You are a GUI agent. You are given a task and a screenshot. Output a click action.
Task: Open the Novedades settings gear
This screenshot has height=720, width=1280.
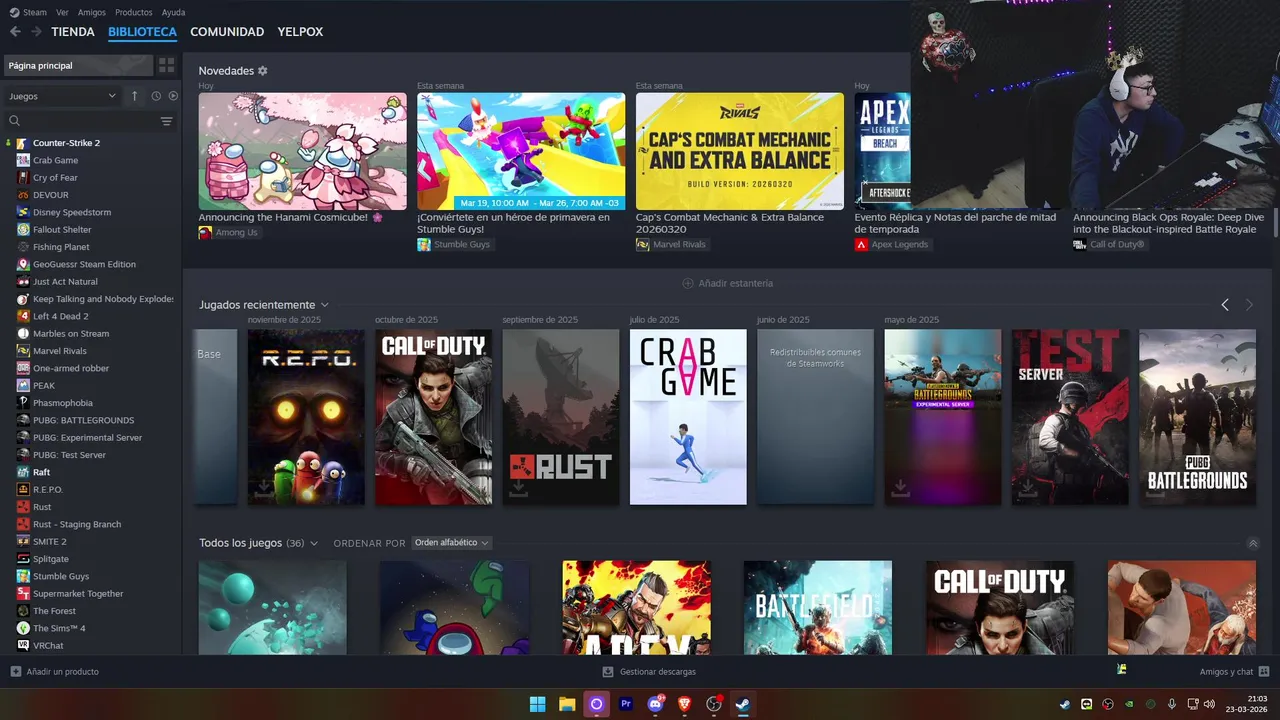click(x=263, y=71)
